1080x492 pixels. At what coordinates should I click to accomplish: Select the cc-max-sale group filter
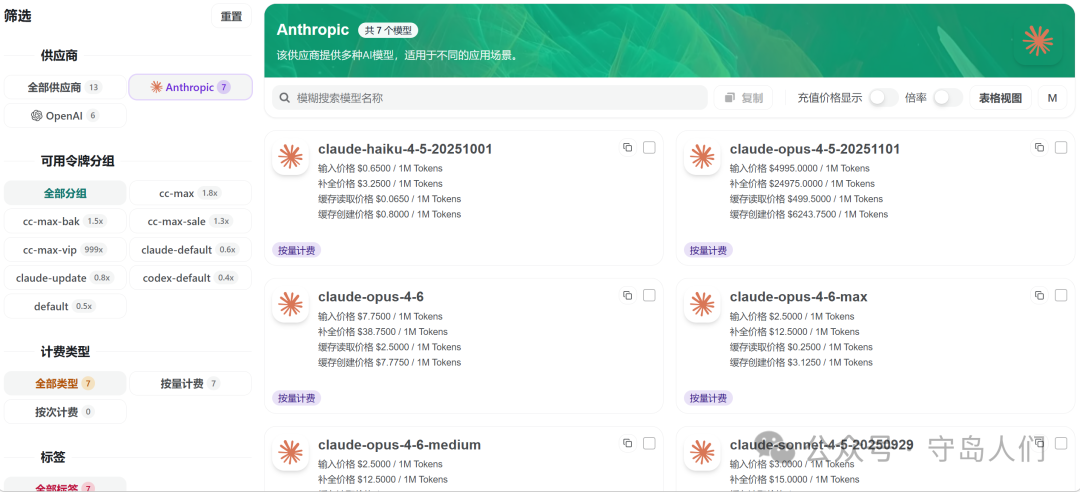[190, 221]
